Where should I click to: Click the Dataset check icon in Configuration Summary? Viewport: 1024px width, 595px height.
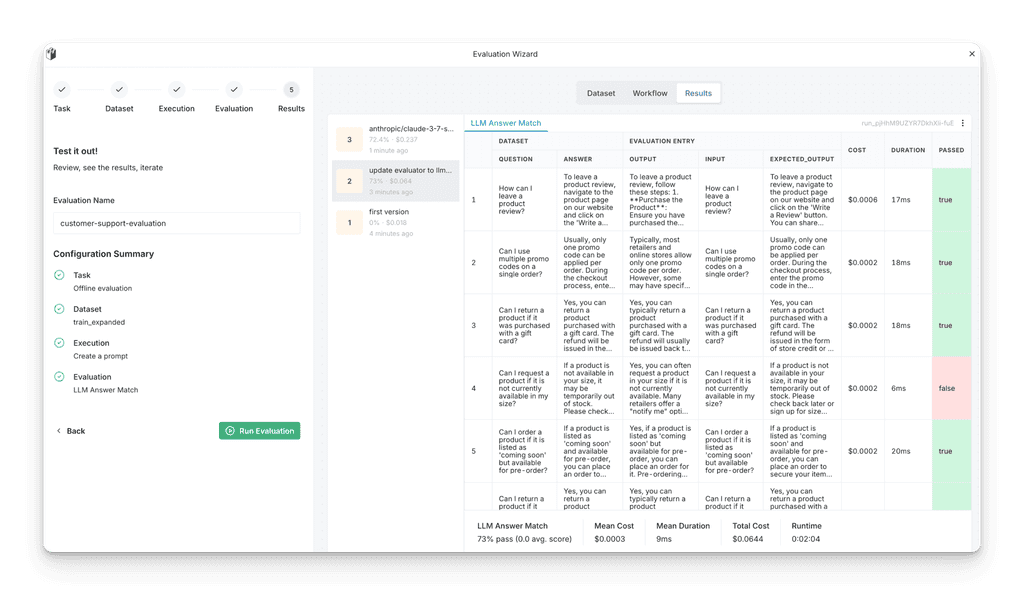(x=59, y=309)
